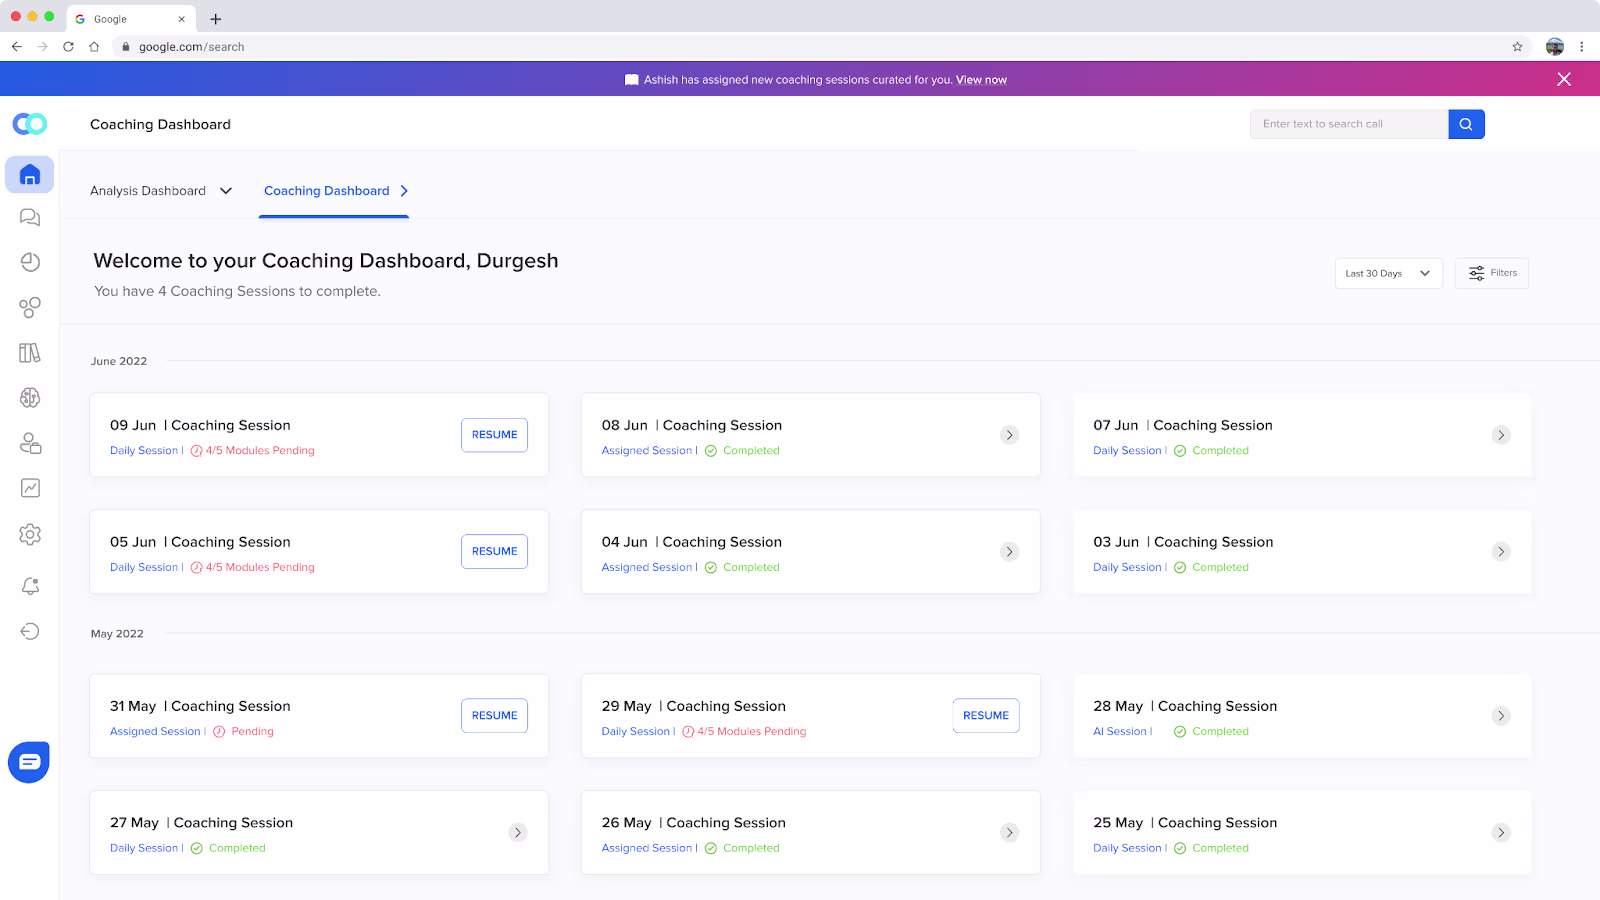Click the 26 May Coaching Session title
This screenshot has width=1600, height=900.
(694, 823)
